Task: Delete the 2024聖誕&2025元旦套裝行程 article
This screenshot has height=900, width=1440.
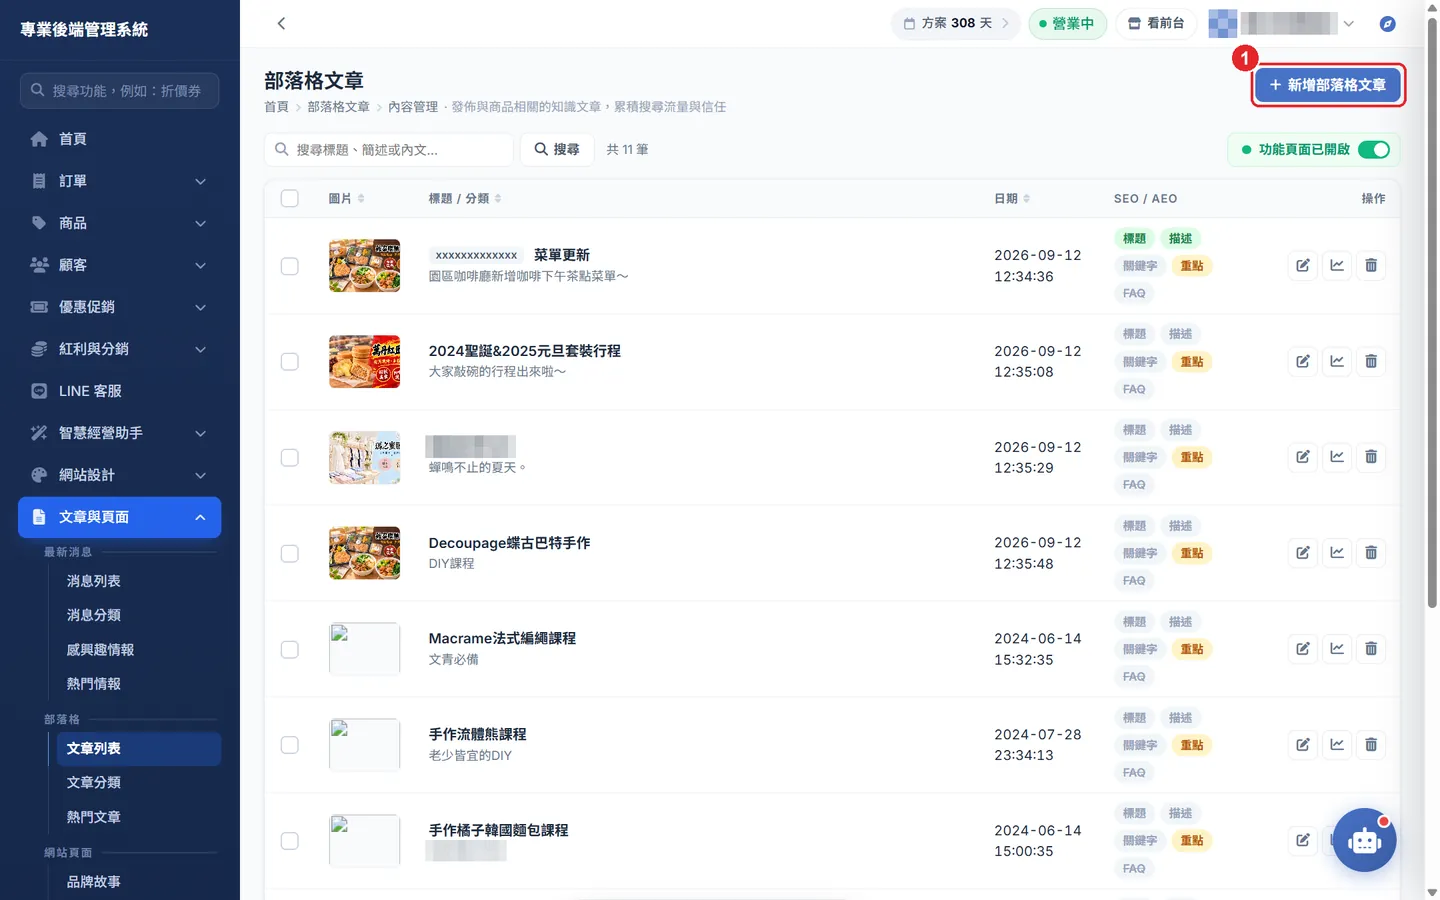Action: tap(1371, 361)
